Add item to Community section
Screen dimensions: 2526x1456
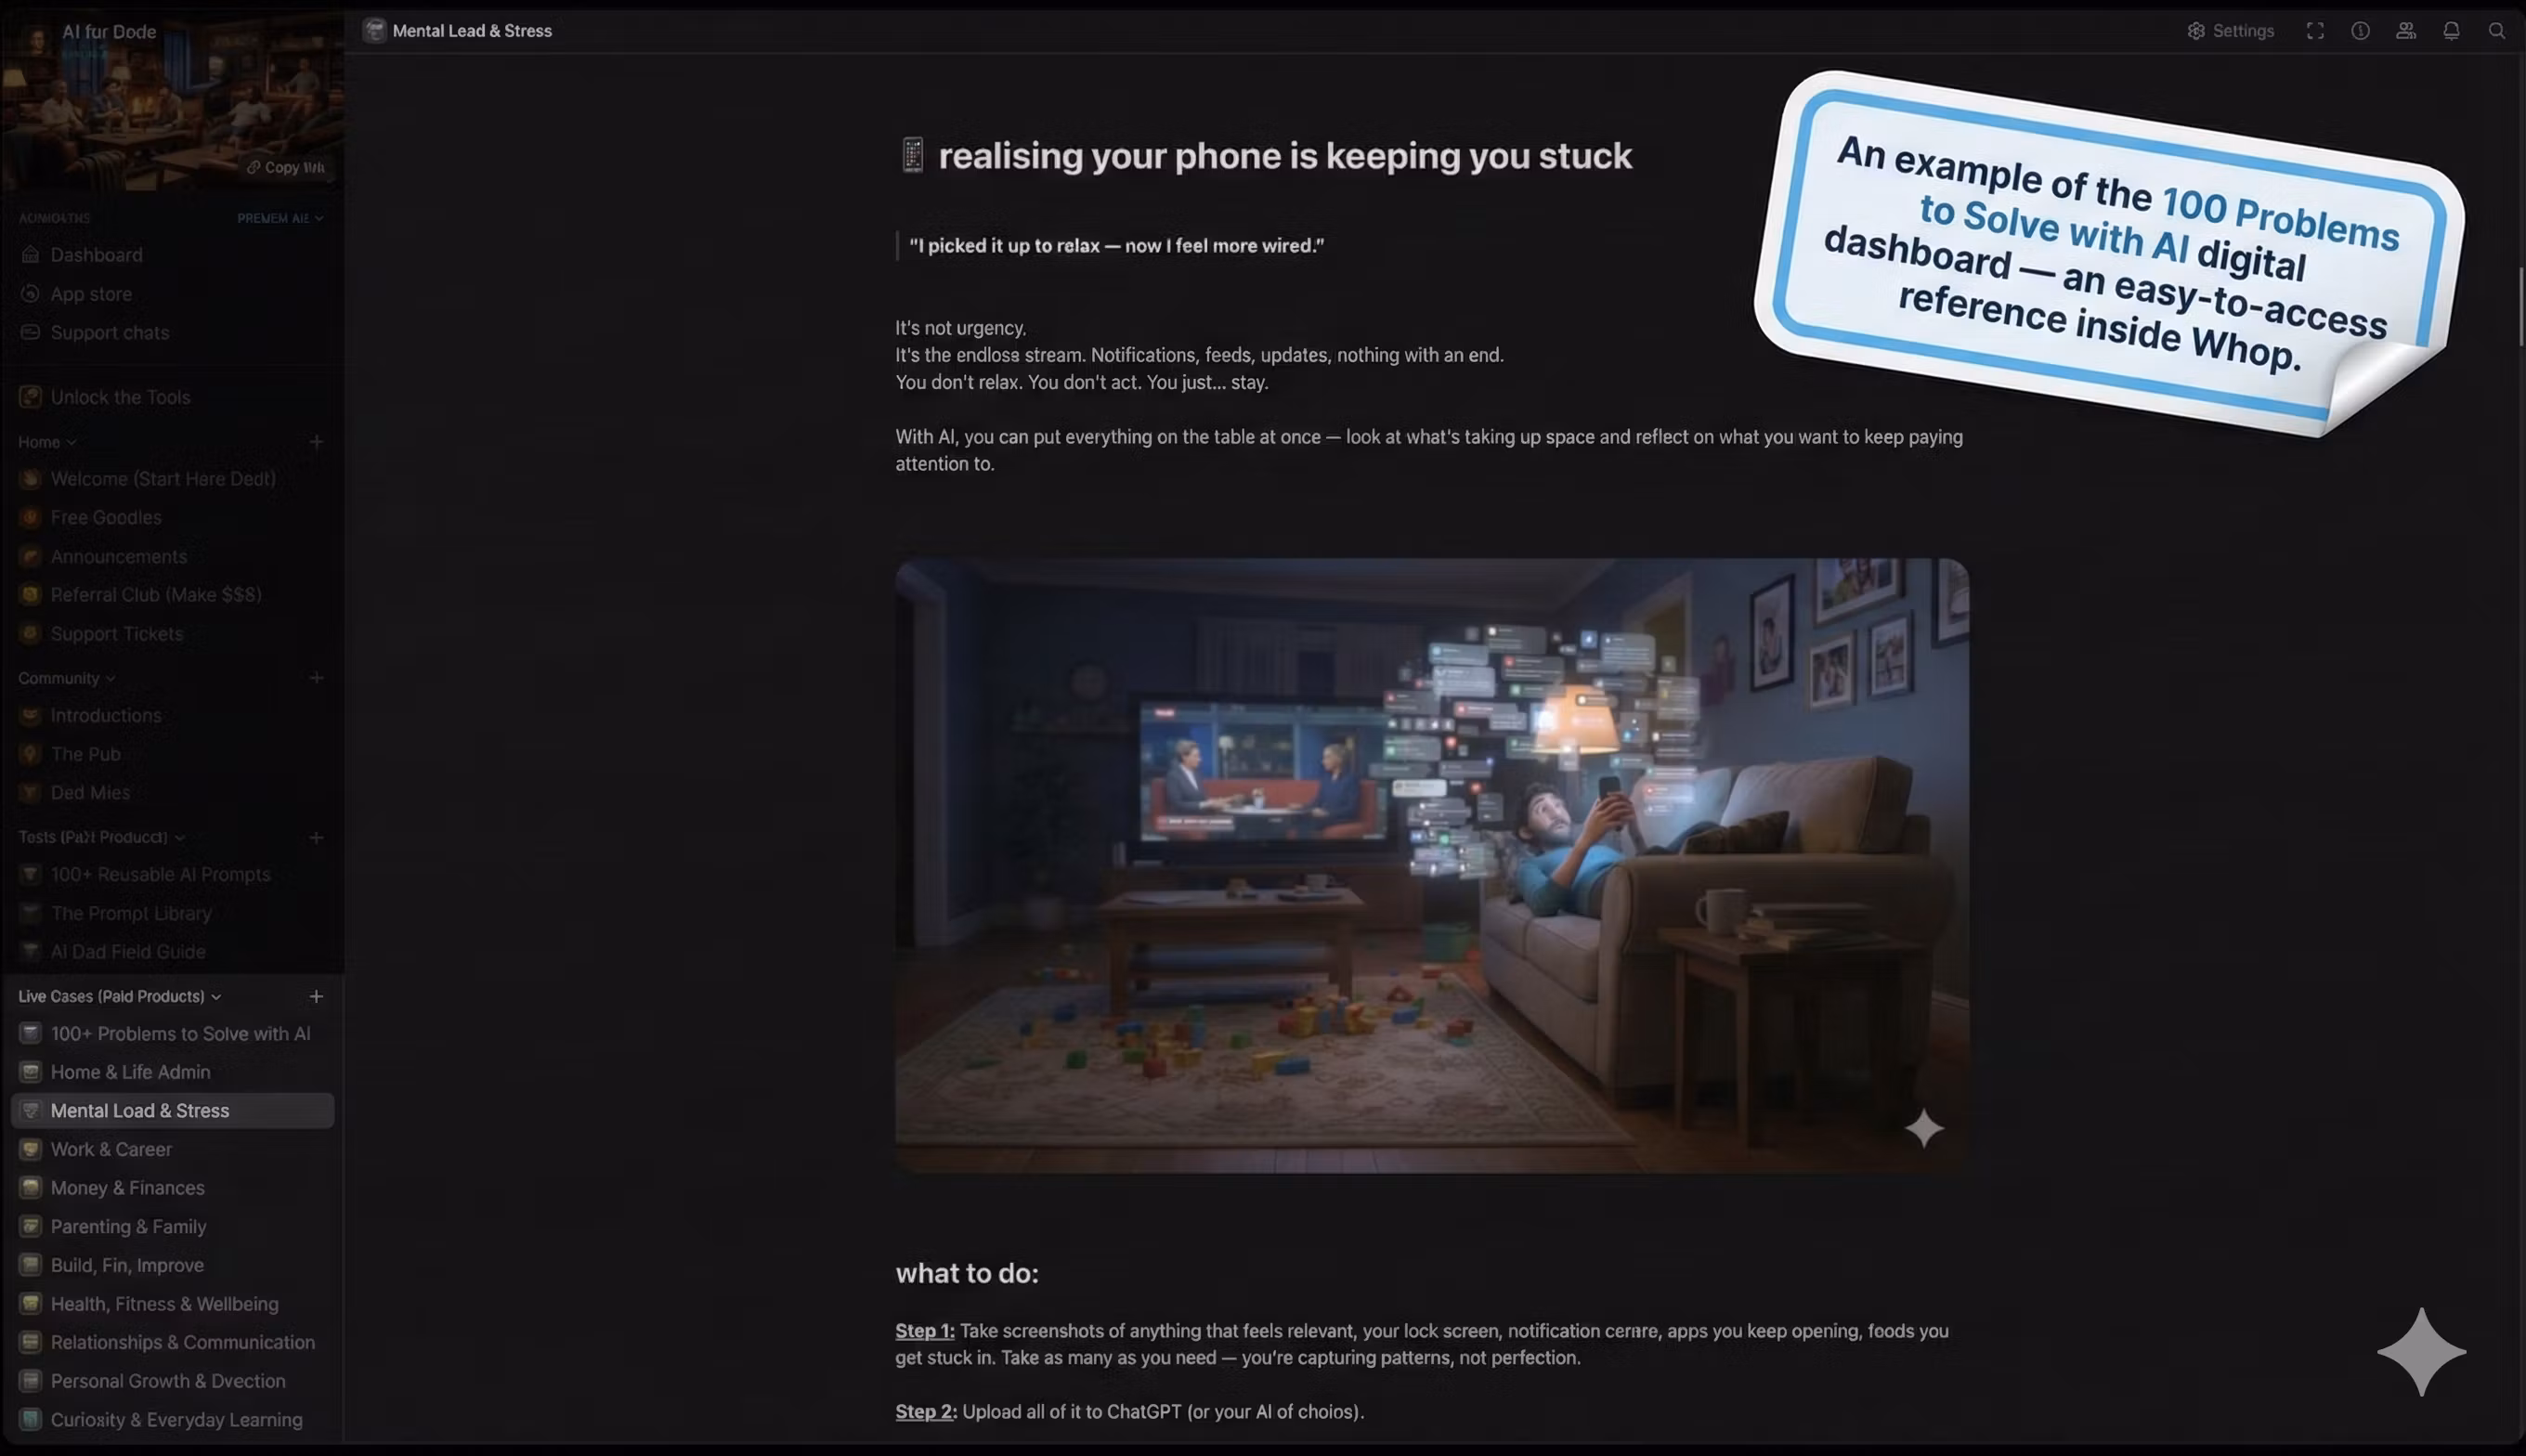point(316,678)
